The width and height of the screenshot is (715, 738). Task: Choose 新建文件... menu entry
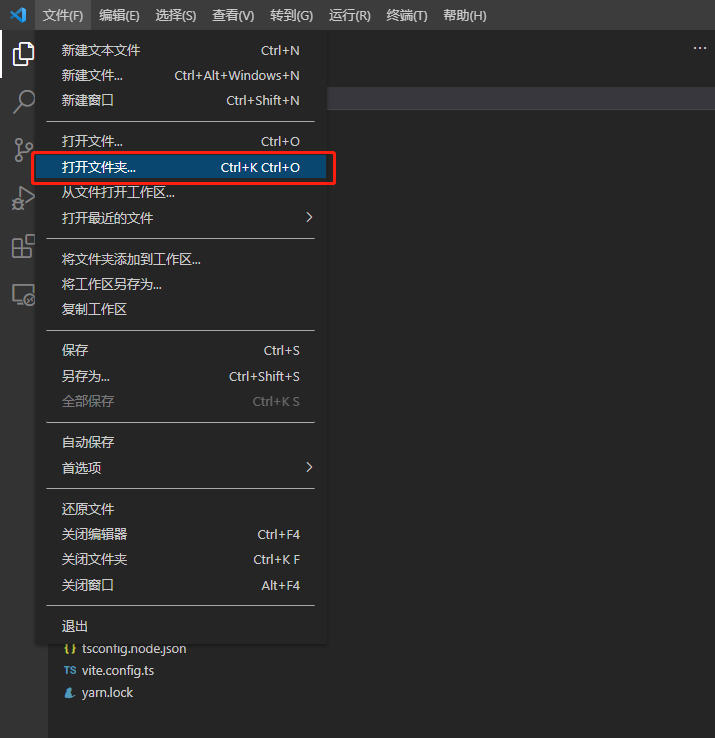pyautogui.click(x=181, y=75)
